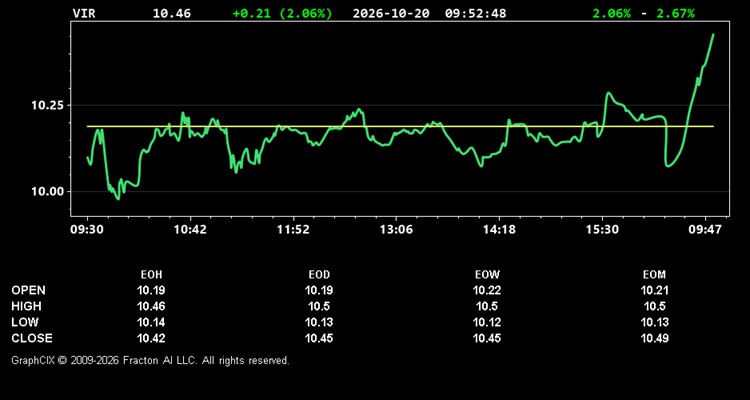Click the EOW LOW value 10.12
Image resolution: width=750 pixels, height=400 pixels.
[487, 322]
